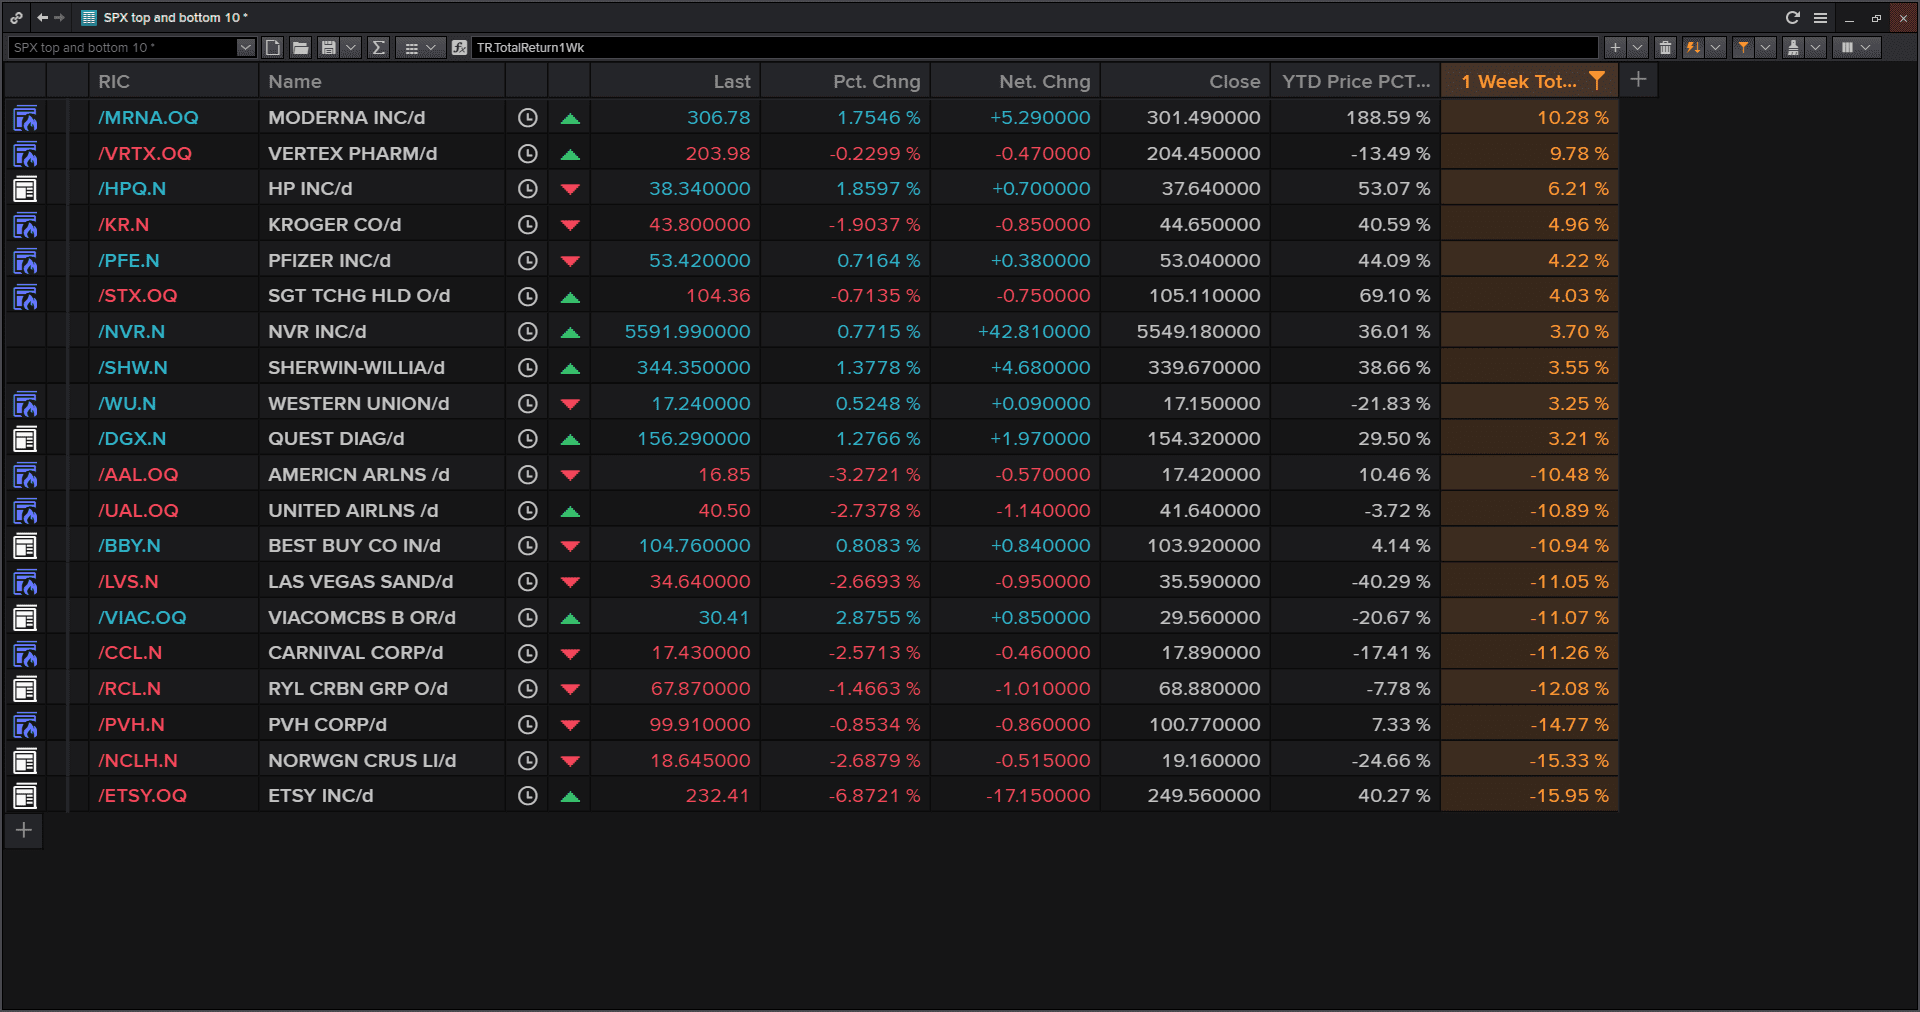Select the +42.810000 Net. Chng cell
The width and height of the screenshot is (1920, 1012).
(1016, 332)
